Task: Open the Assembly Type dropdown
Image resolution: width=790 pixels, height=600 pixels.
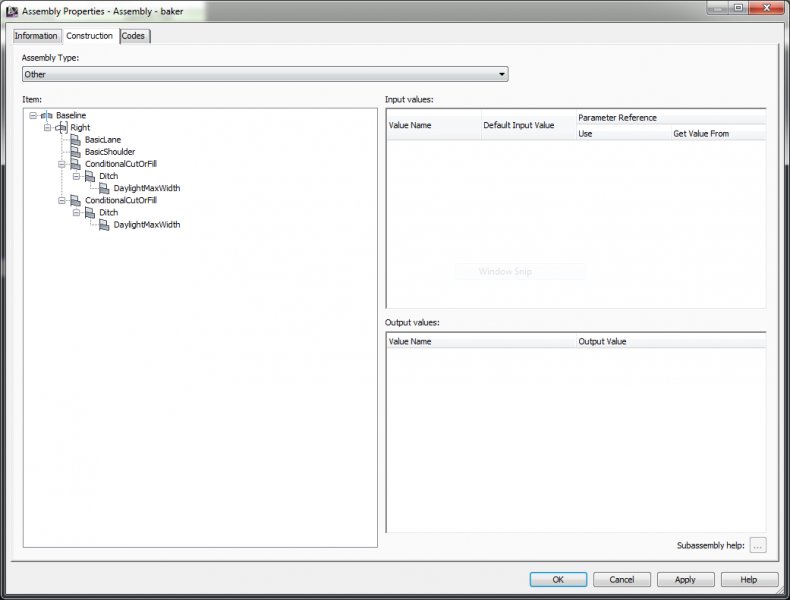Action: click(265, 74)
